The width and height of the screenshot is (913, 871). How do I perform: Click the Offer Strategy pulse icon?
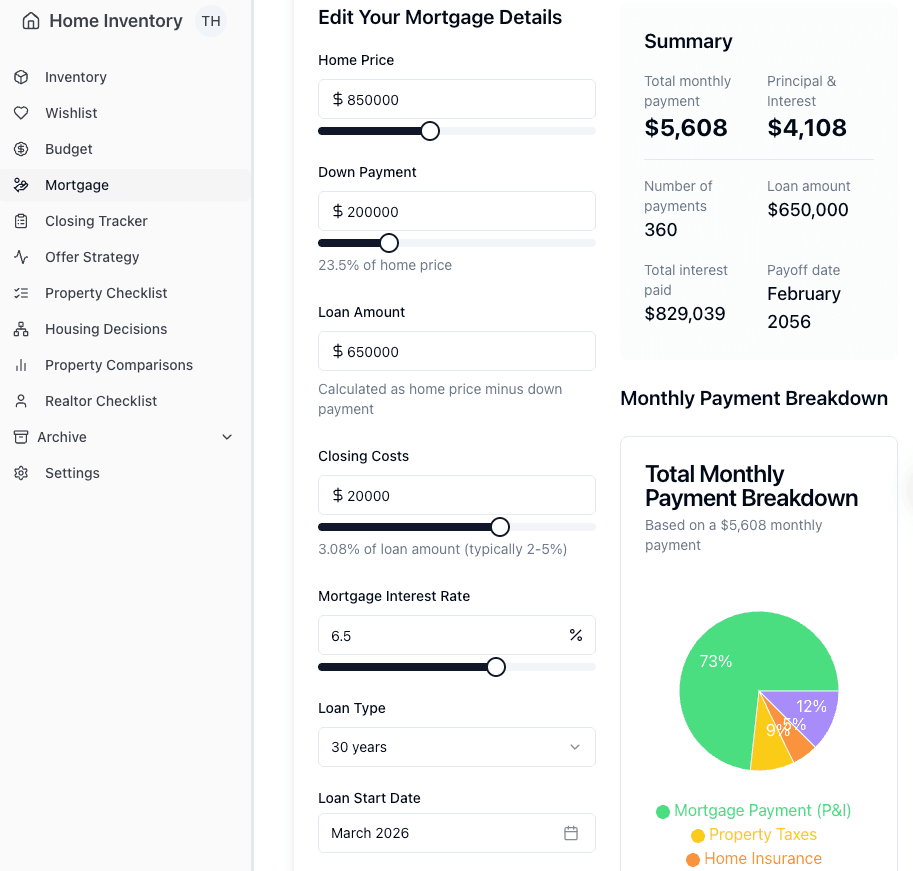pyautogui.click(x=21, y=257)
